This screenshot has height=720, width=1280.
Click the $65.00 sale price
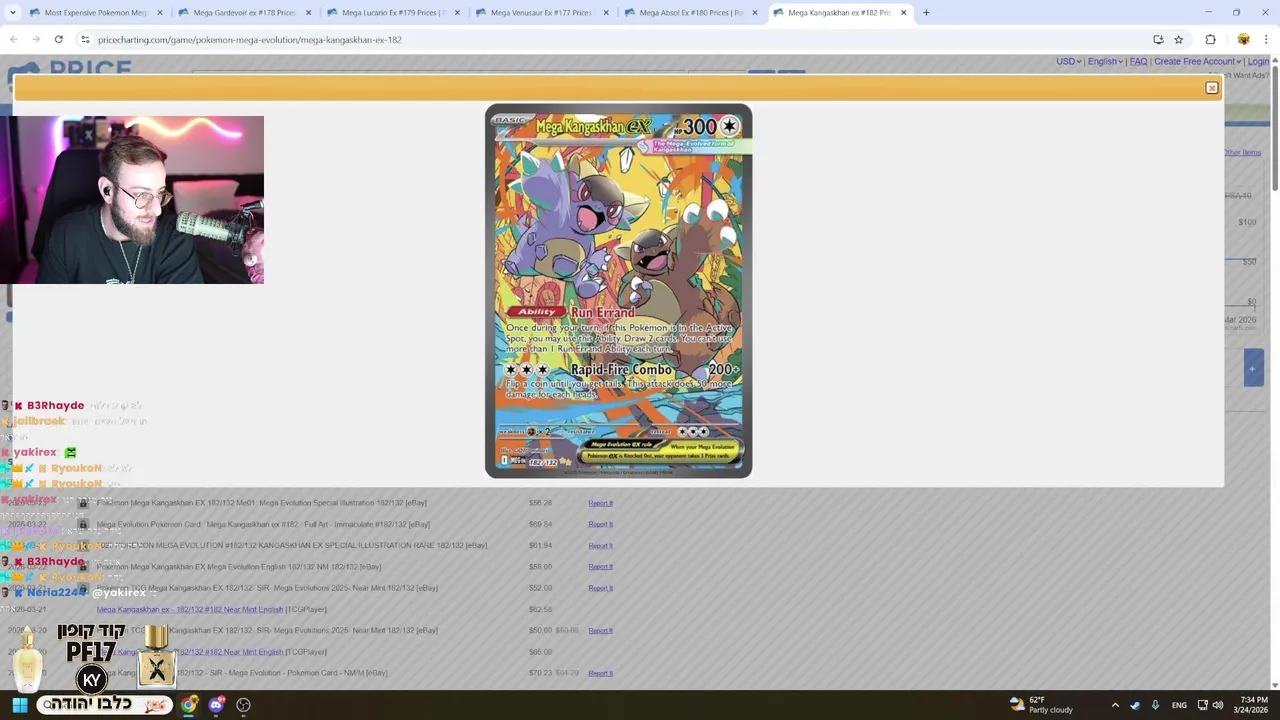(x=540, y=652)
